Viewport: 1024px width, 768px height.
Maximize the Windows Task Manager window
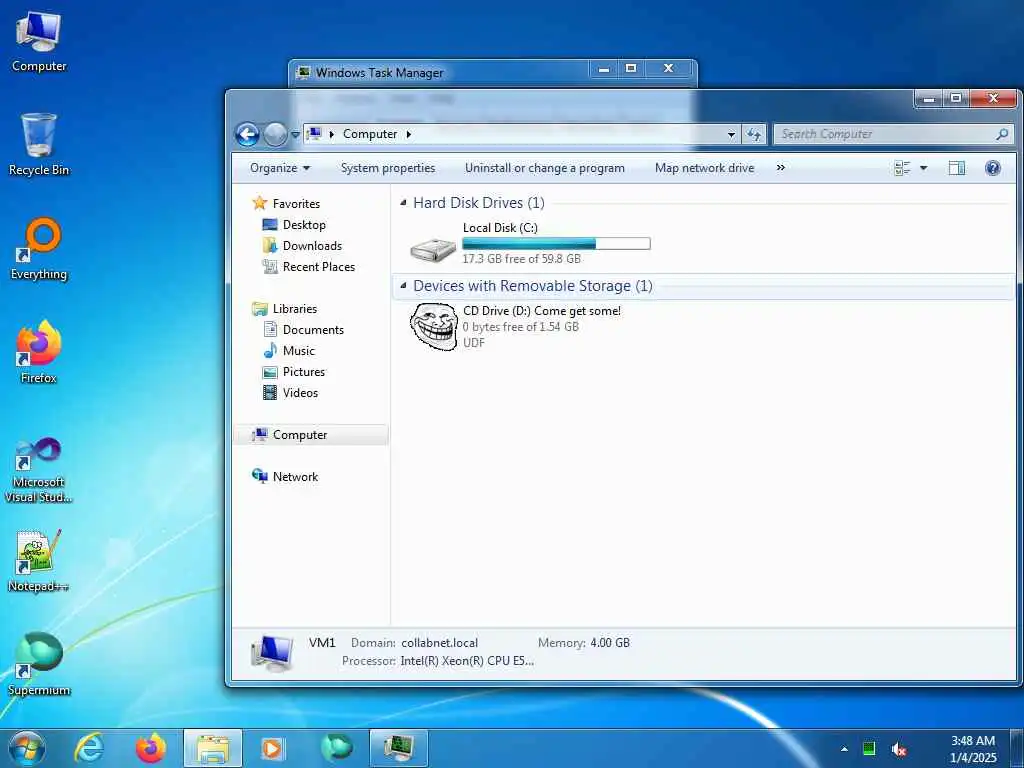631,68
